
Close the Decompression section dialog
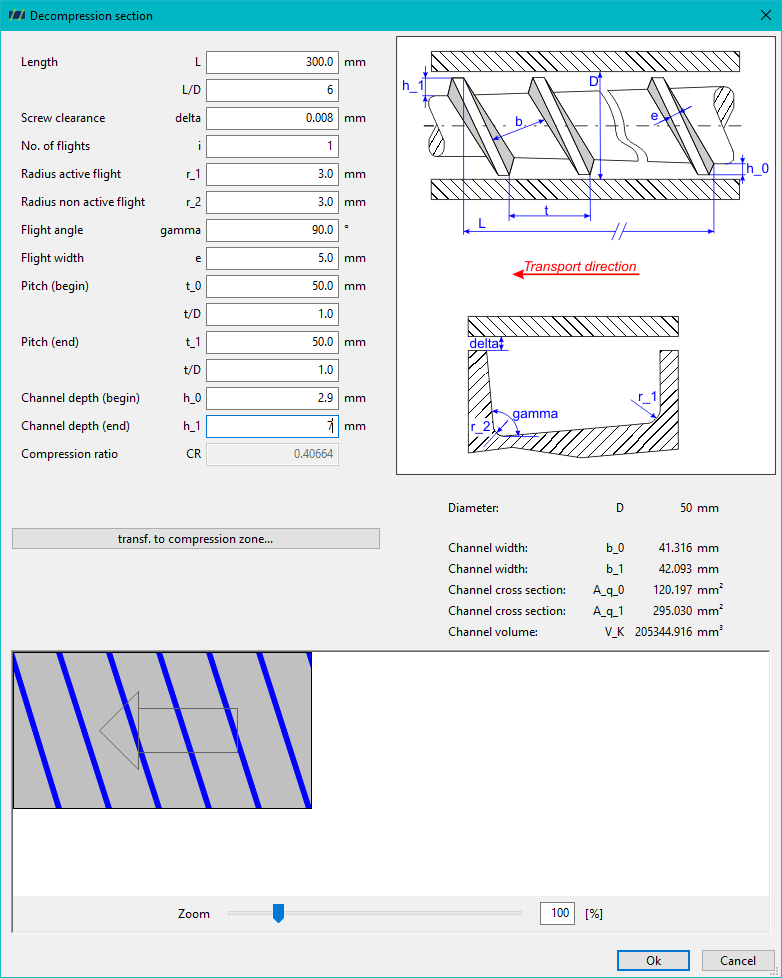coord(766,15)
